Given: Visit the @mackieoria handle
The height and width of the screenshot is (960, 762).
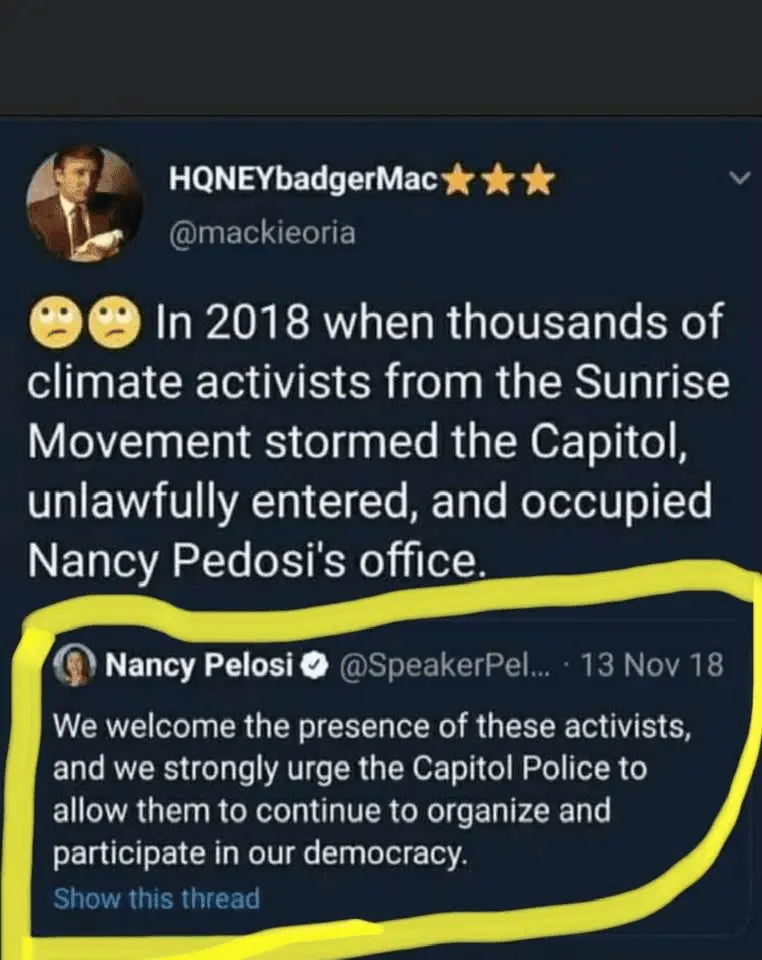Looking at the screenshot, I should pos(264,235).
